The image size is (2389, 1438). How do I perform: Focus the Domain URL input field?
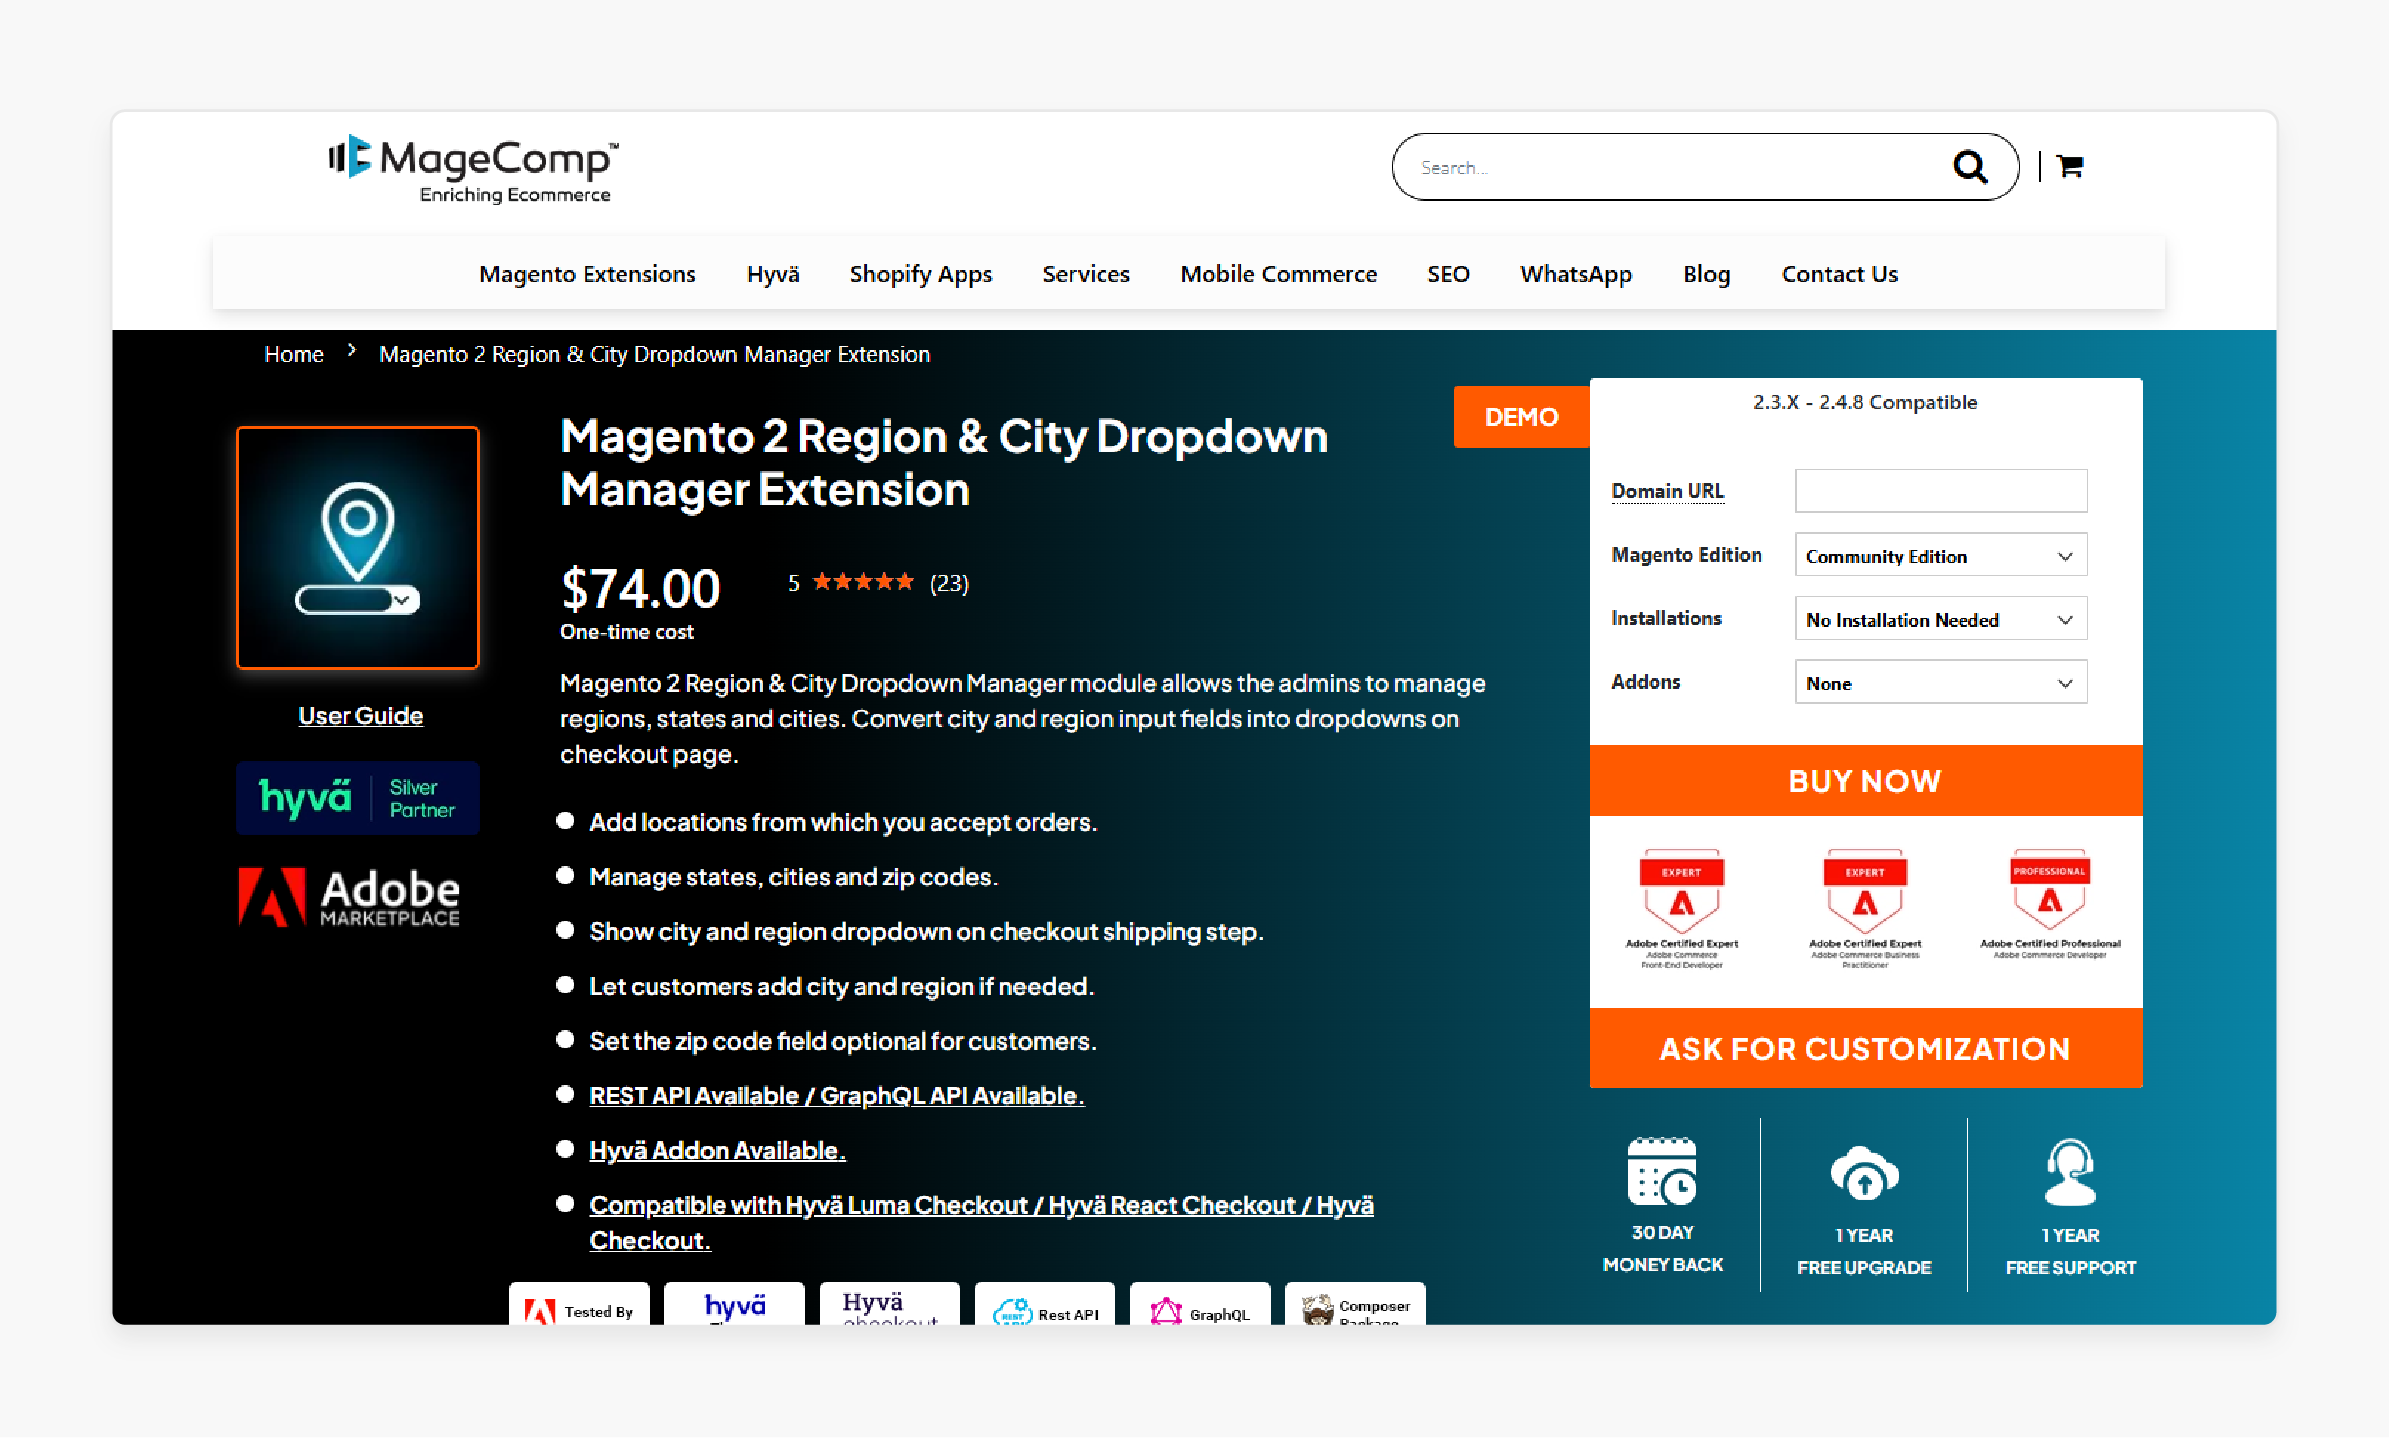pyautogui.click(x=1940, y=491)
